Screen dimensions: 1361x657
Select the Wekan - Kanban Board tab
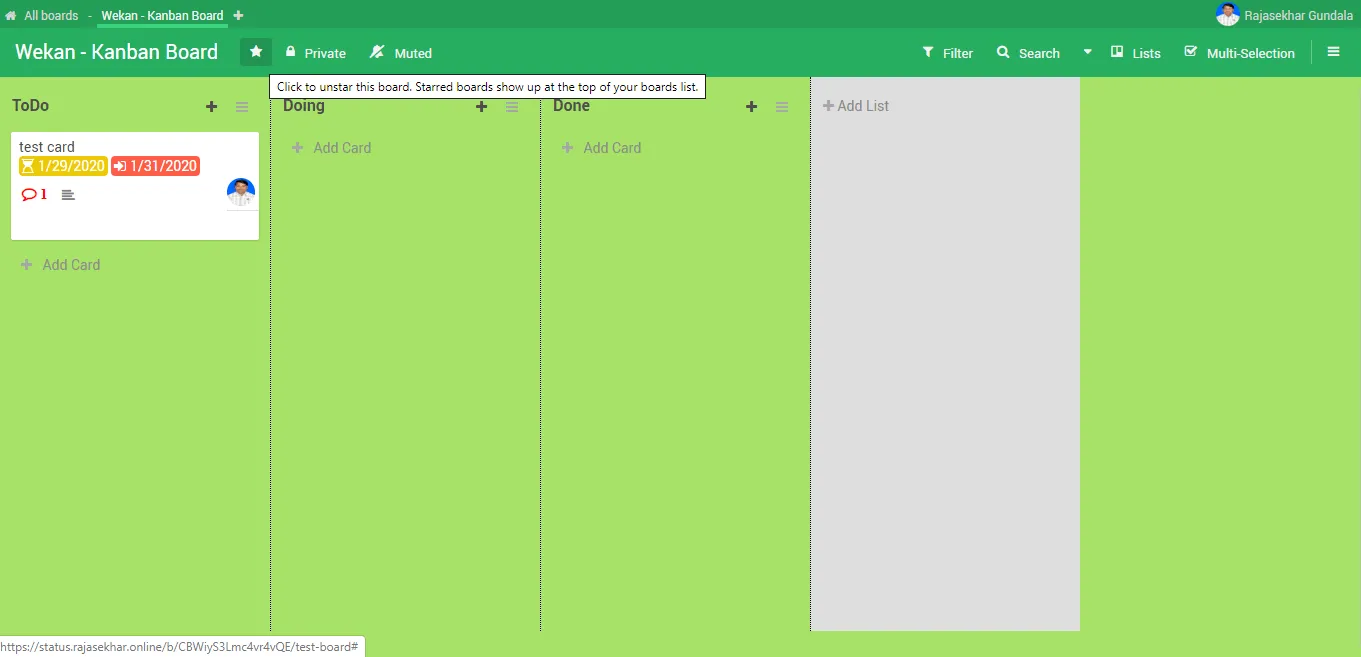162,15
